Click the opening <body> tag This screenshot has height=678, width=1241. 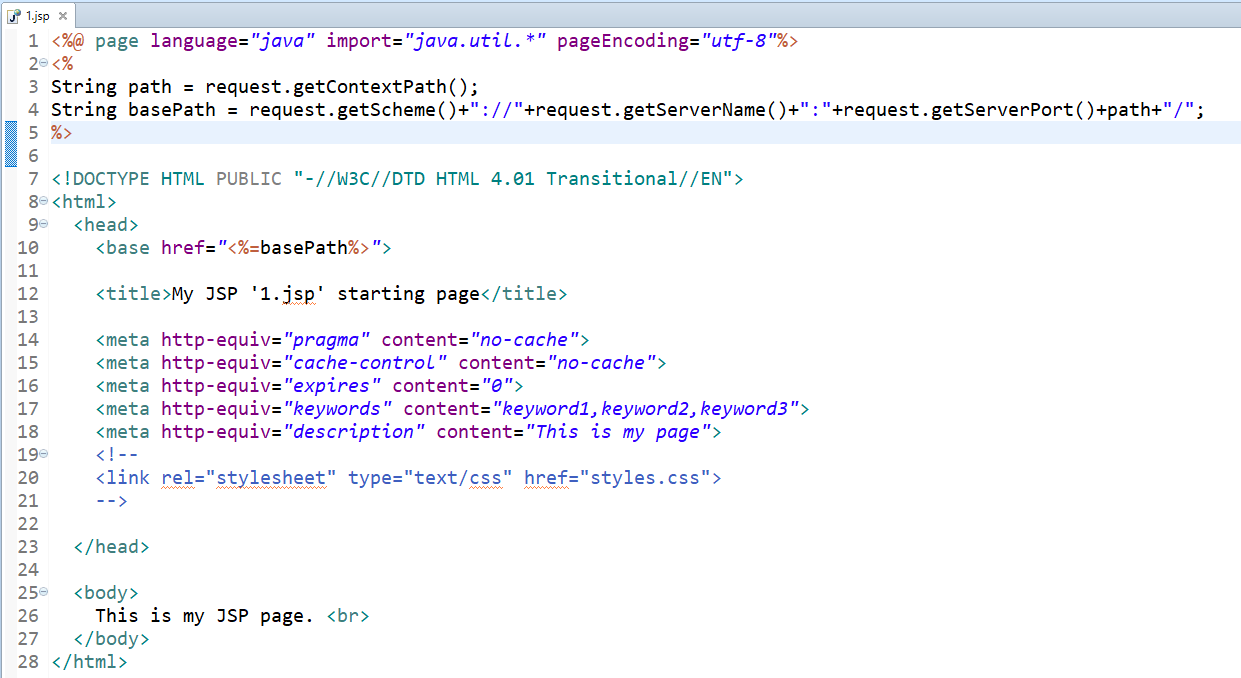click(106, 593)
